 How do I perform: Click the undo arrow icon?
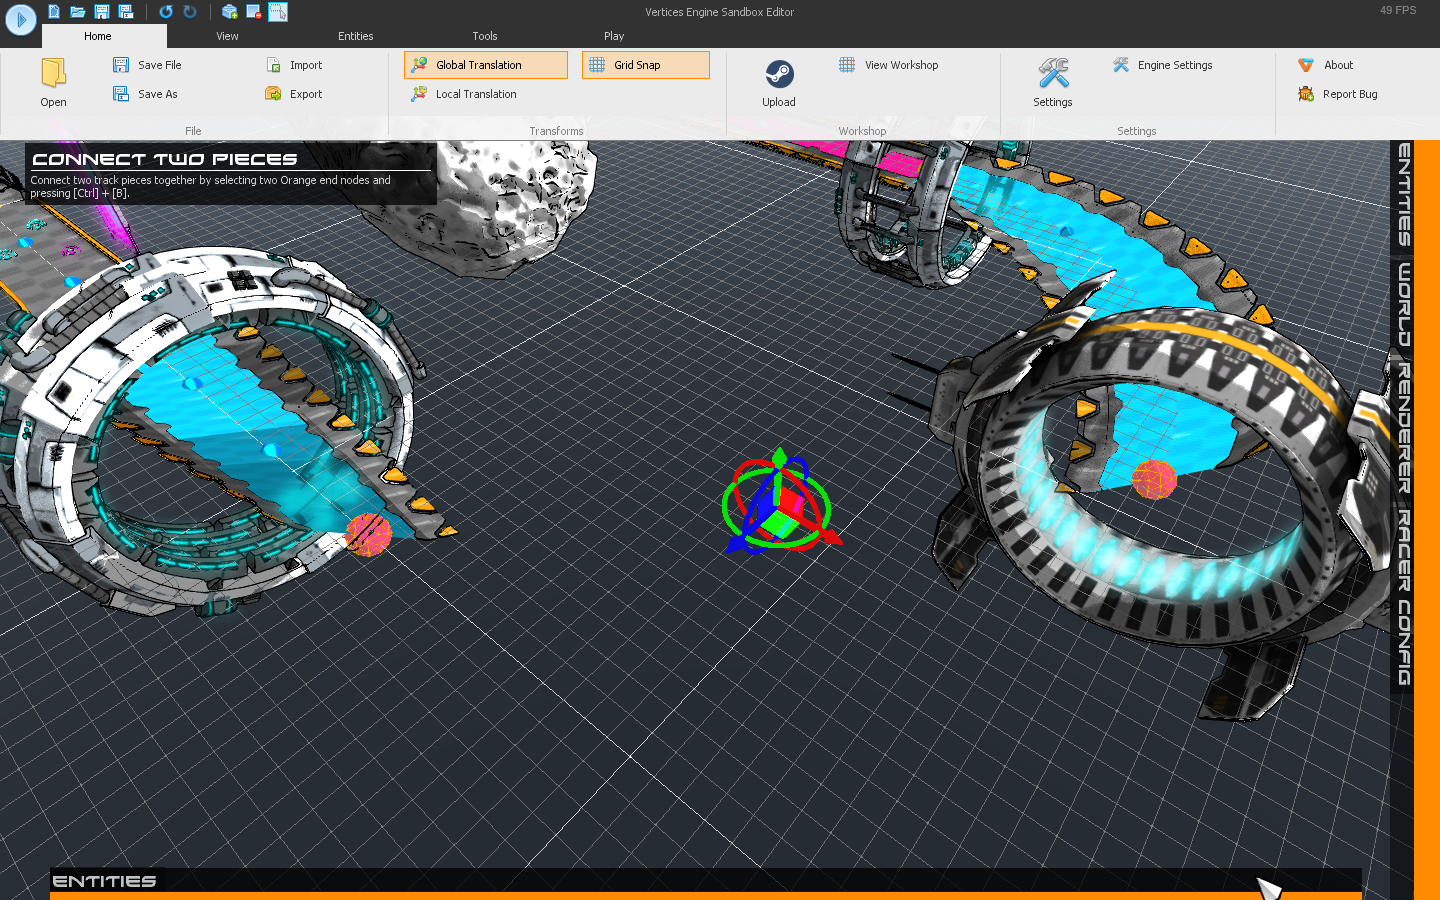click(x=166, y=12)
